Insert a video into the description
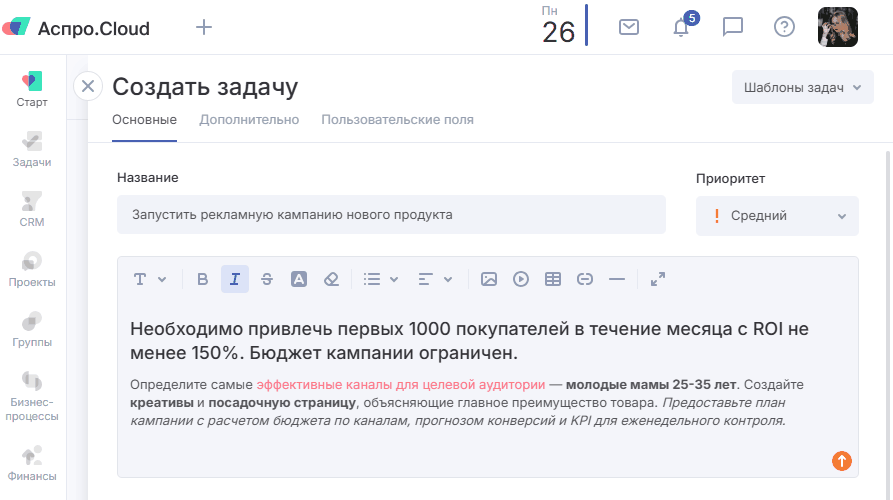The height and width of the screenshot is (500, 893). tap(521, 279)
